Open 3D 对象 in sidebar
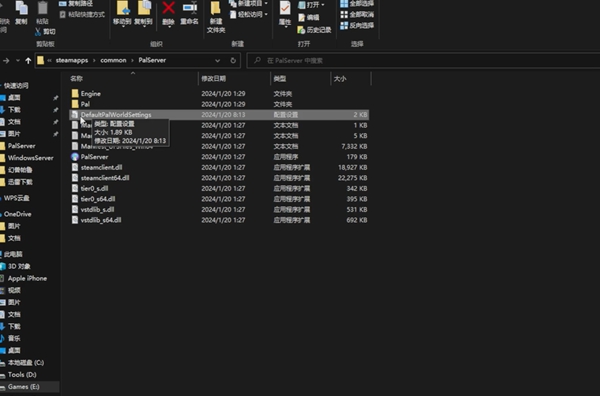Image resolution: width=600 pixels, height=396 pixels. (19, 266)
